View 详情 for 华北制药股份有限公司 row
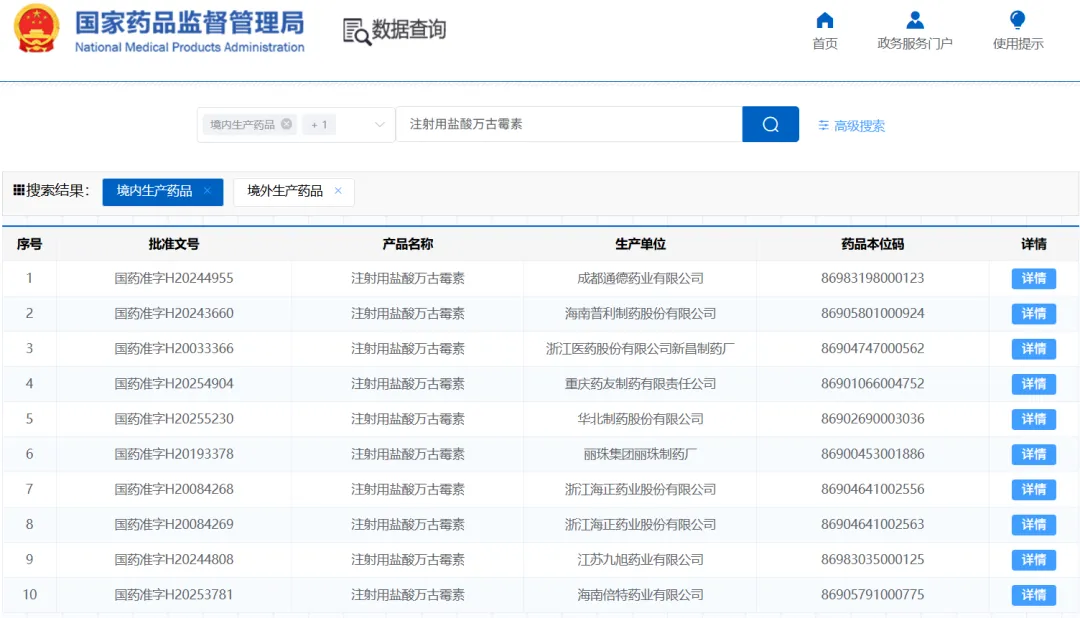 1033,419
